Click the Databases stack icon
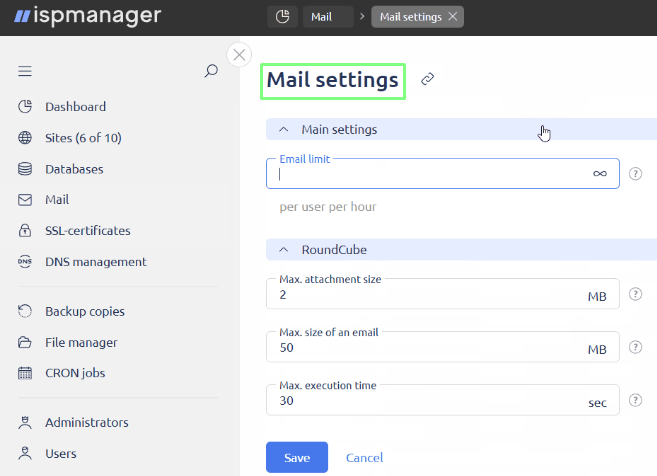 (25, 169)
